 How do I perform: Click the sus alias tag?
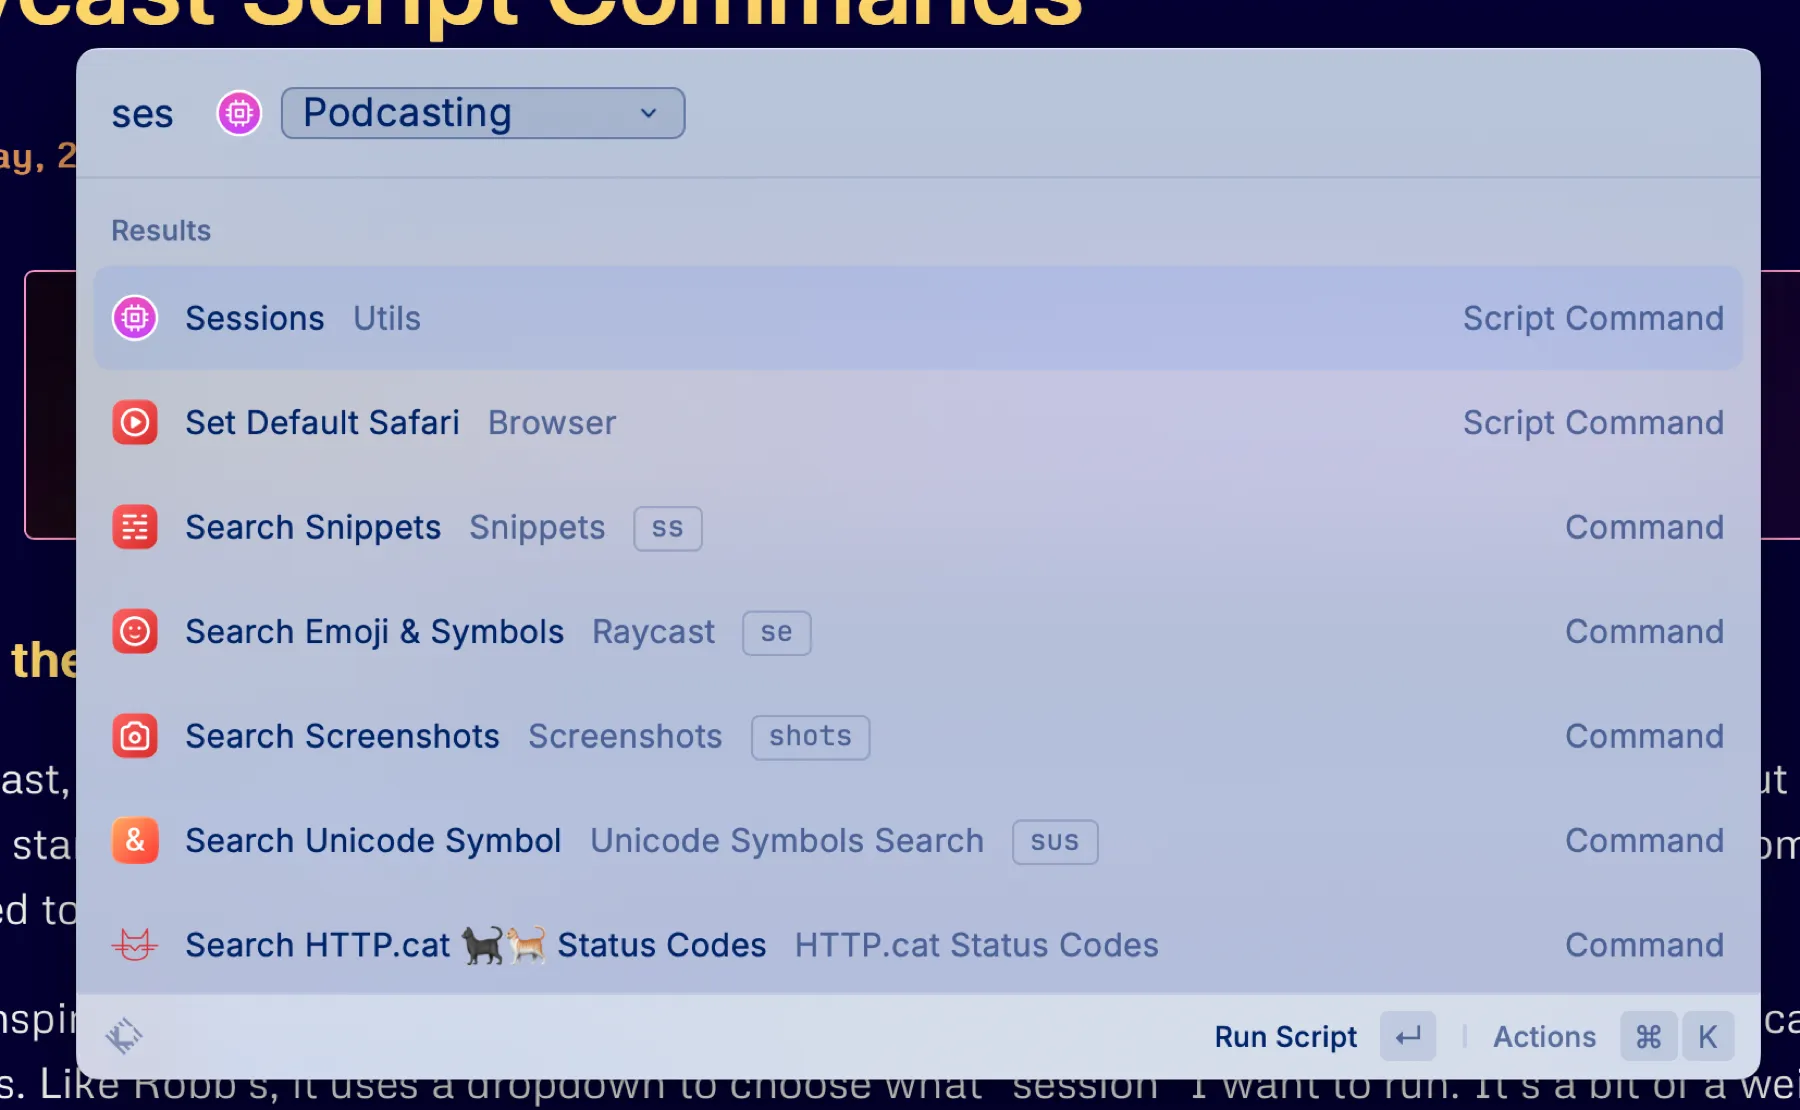(1054, 841)
